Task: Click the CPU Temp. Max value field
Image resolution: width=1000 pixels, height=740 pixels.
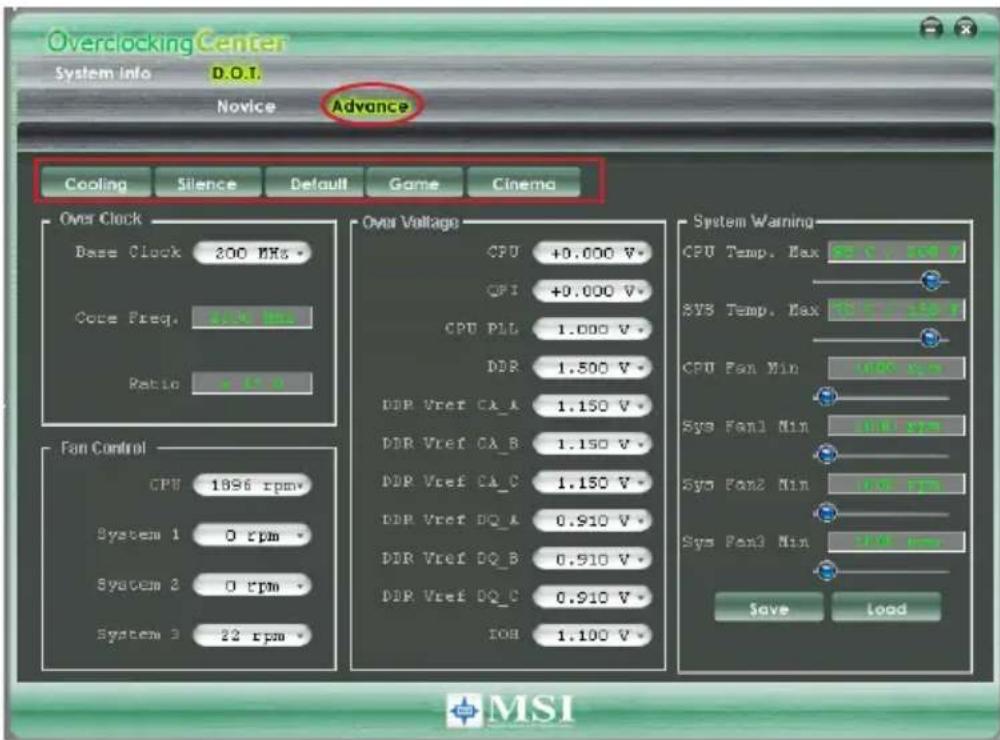Action: [896, 252]
